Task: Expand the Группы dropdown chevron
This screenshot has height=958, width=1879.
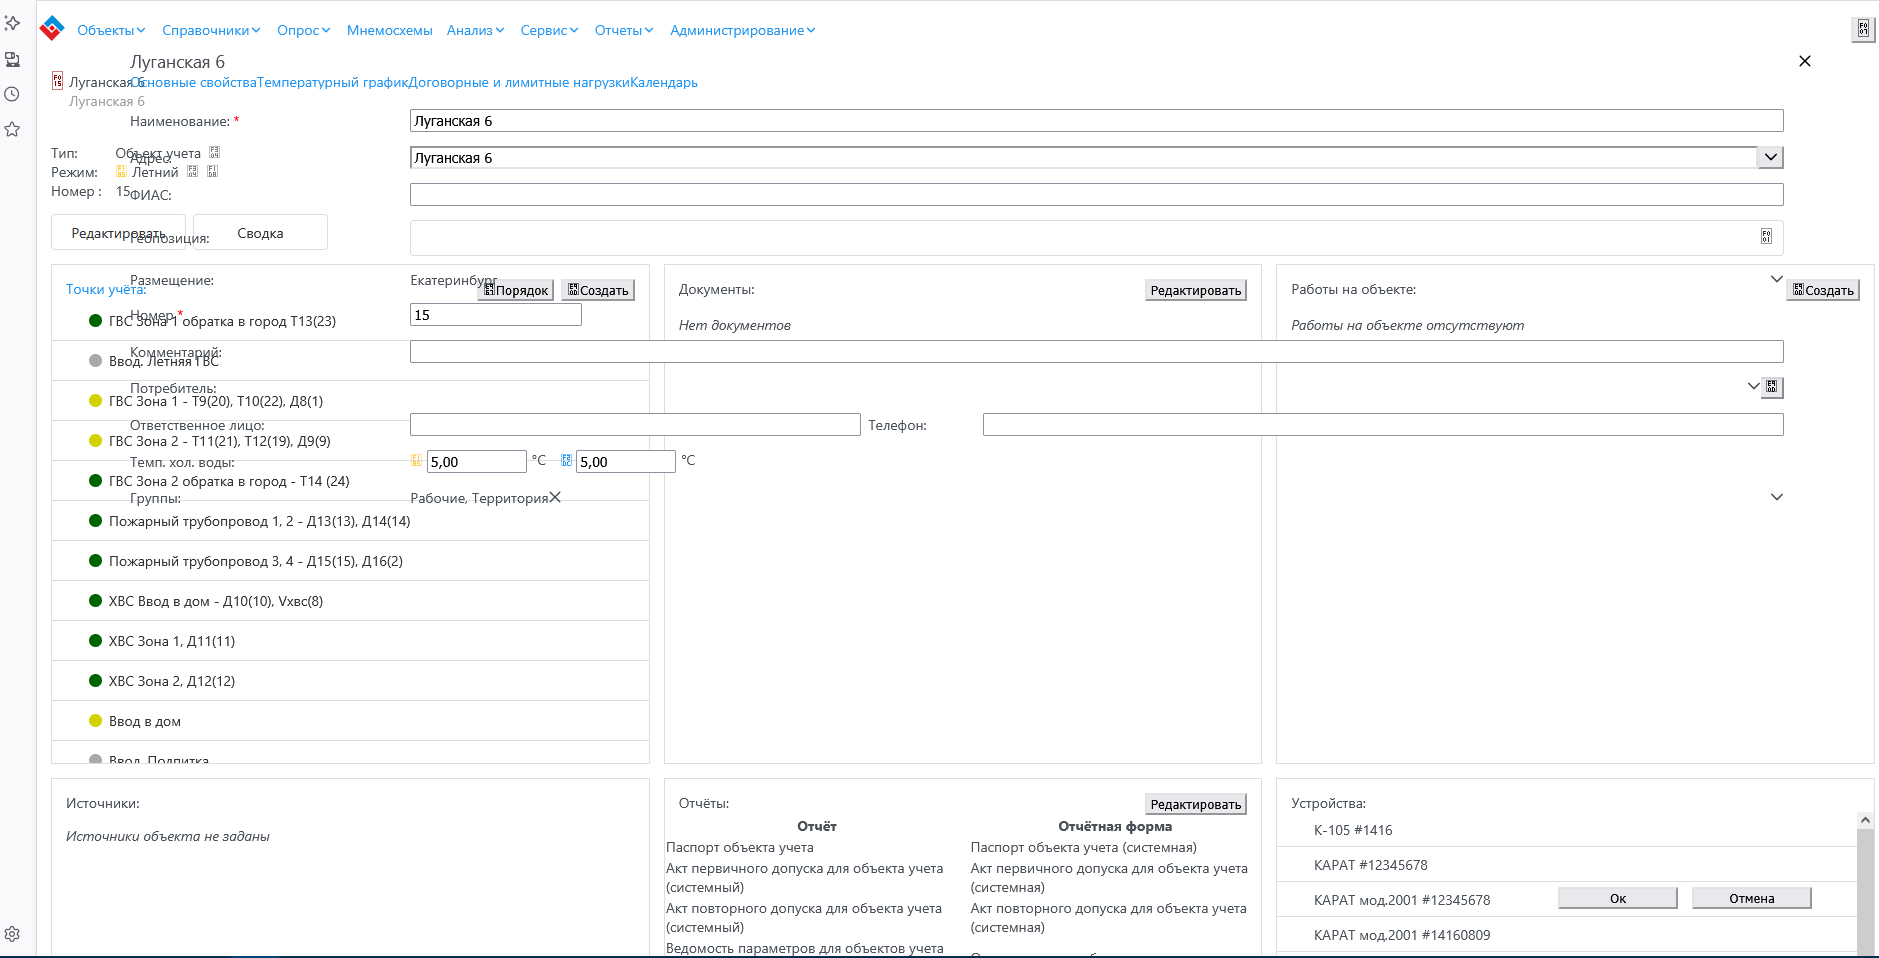Action: 1777,497
